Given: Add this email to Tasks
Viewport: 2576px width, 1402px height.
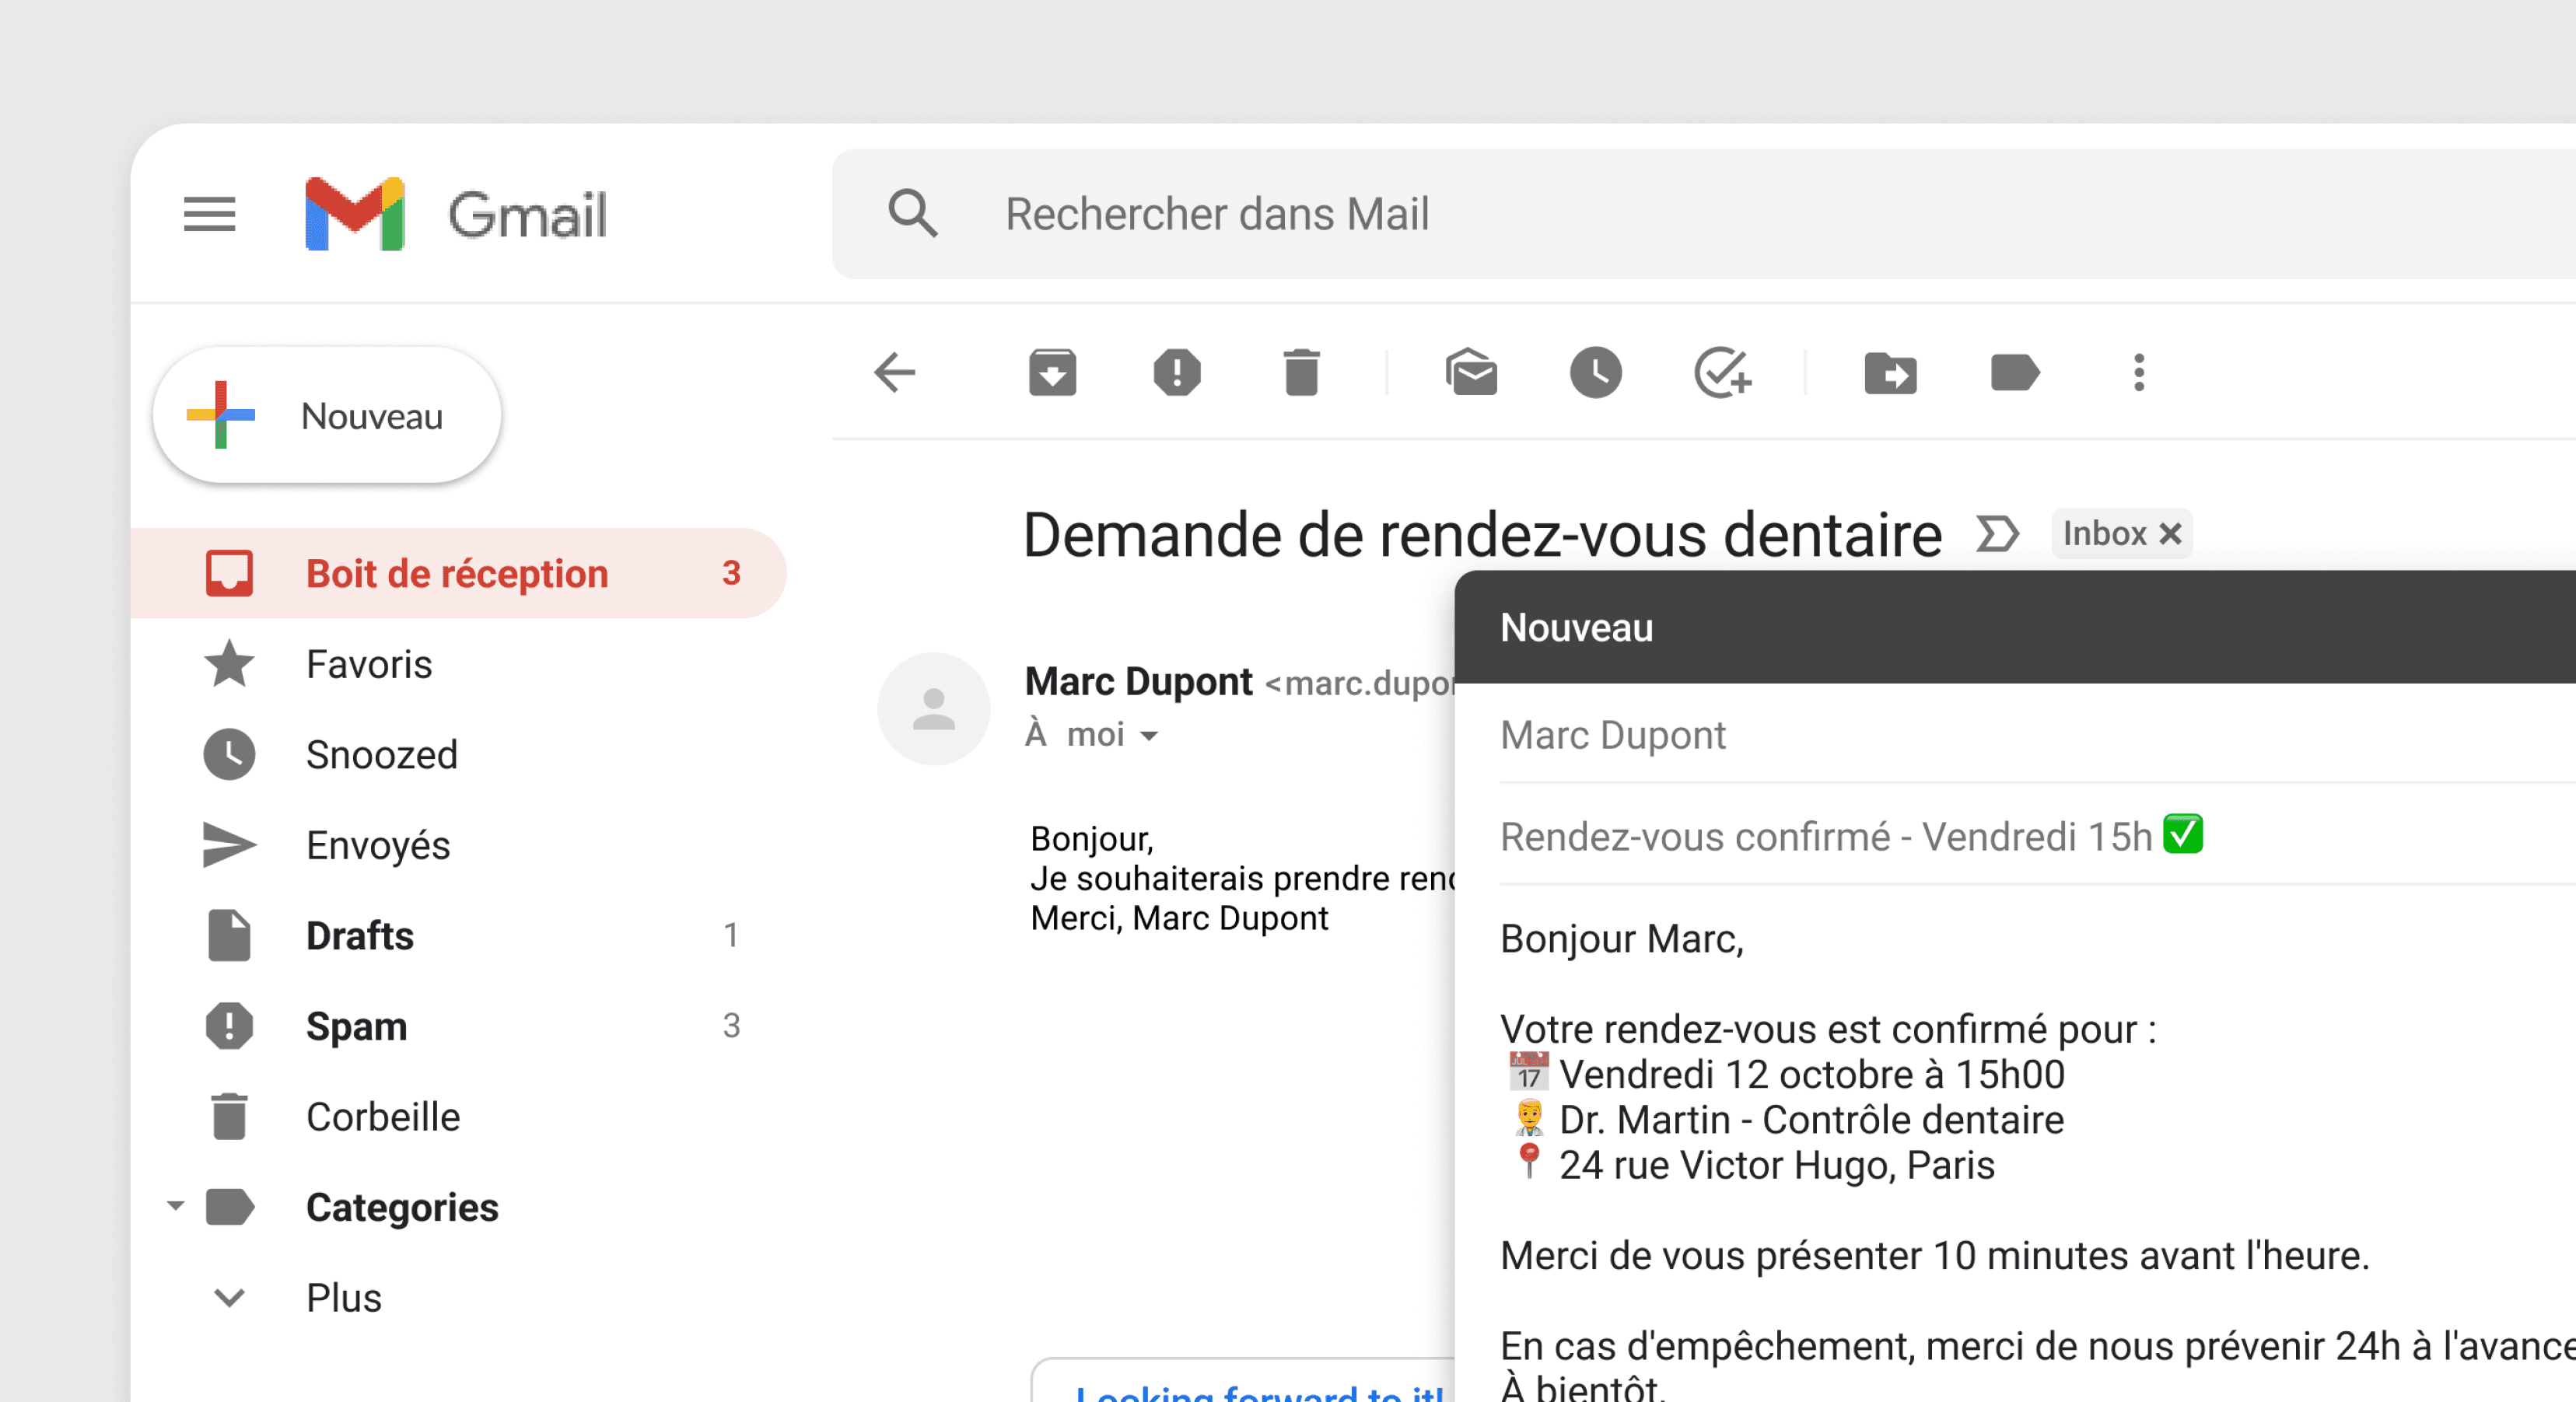Looking at the screenshot, I should click(x=1722, y=373).
